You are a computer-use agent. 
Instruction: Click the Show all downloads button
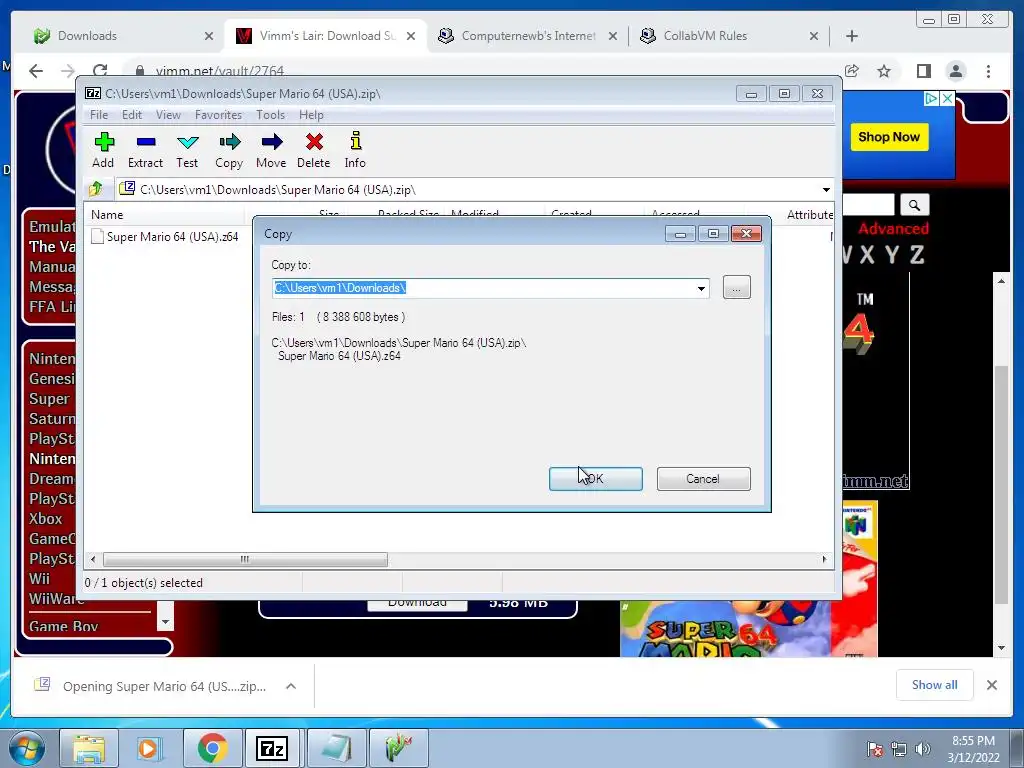coord(935,685)
